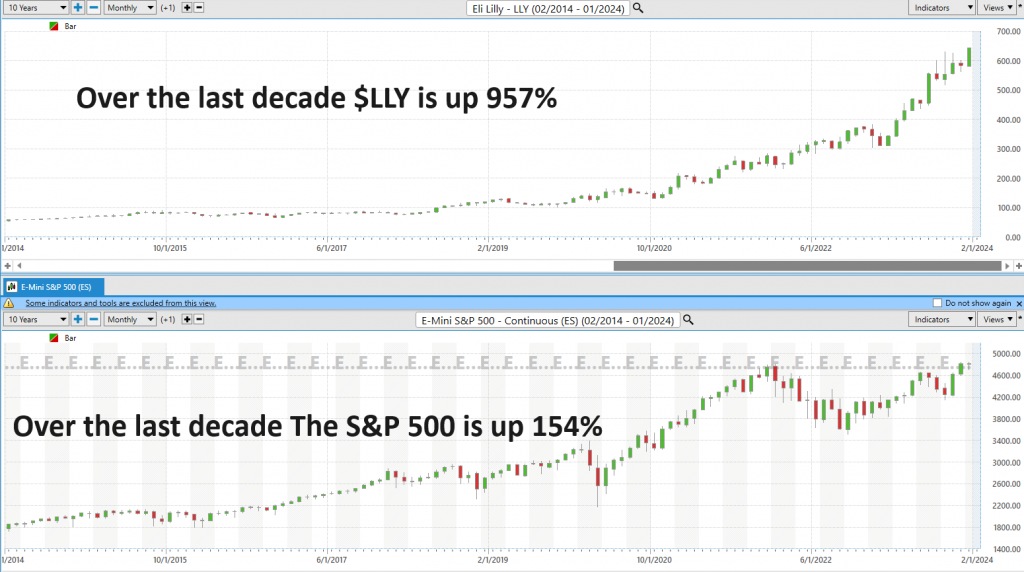This screenshot has width=1024, height=572.
Task: Open the 10 Years range dropdown on ES chart
Action: coord(36,319)
